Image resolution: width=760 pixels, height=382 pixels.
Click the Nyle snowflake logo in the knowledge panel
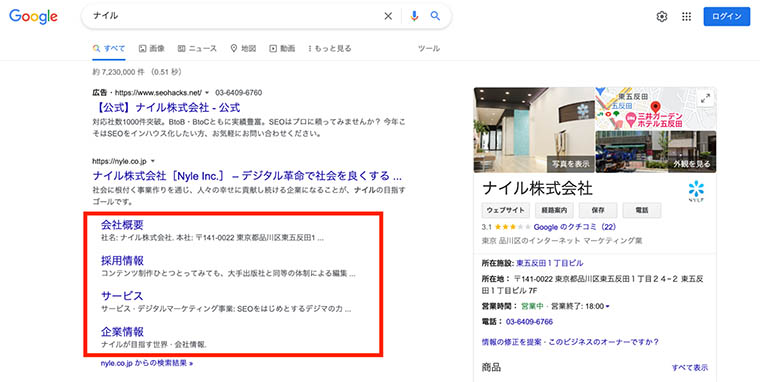(x=696, y=191)
